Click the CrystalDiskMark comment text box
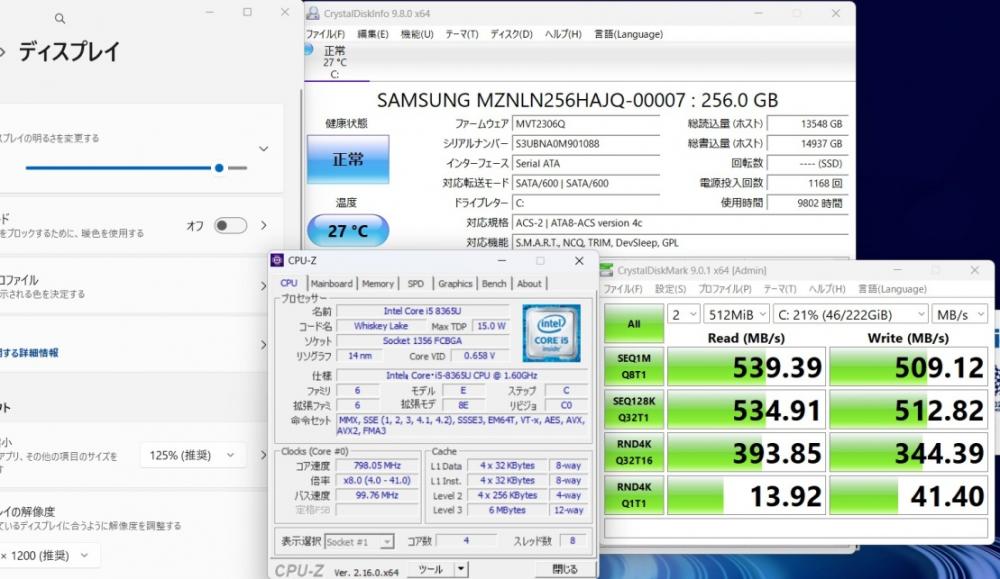The width and height of the screenshot is (1000, 579). pos(796,528)
